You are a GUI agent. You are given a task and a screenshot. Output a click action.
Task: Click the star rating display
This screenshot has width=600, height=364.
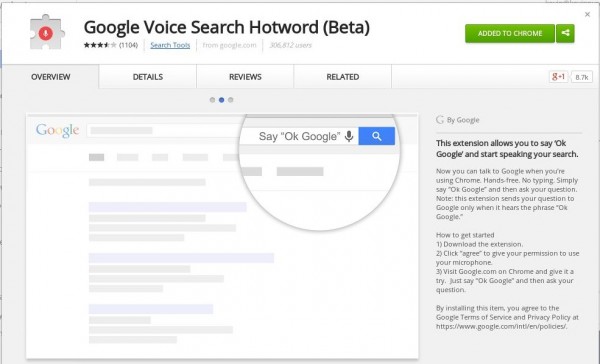pyautogui.click(x=100, y=45)
